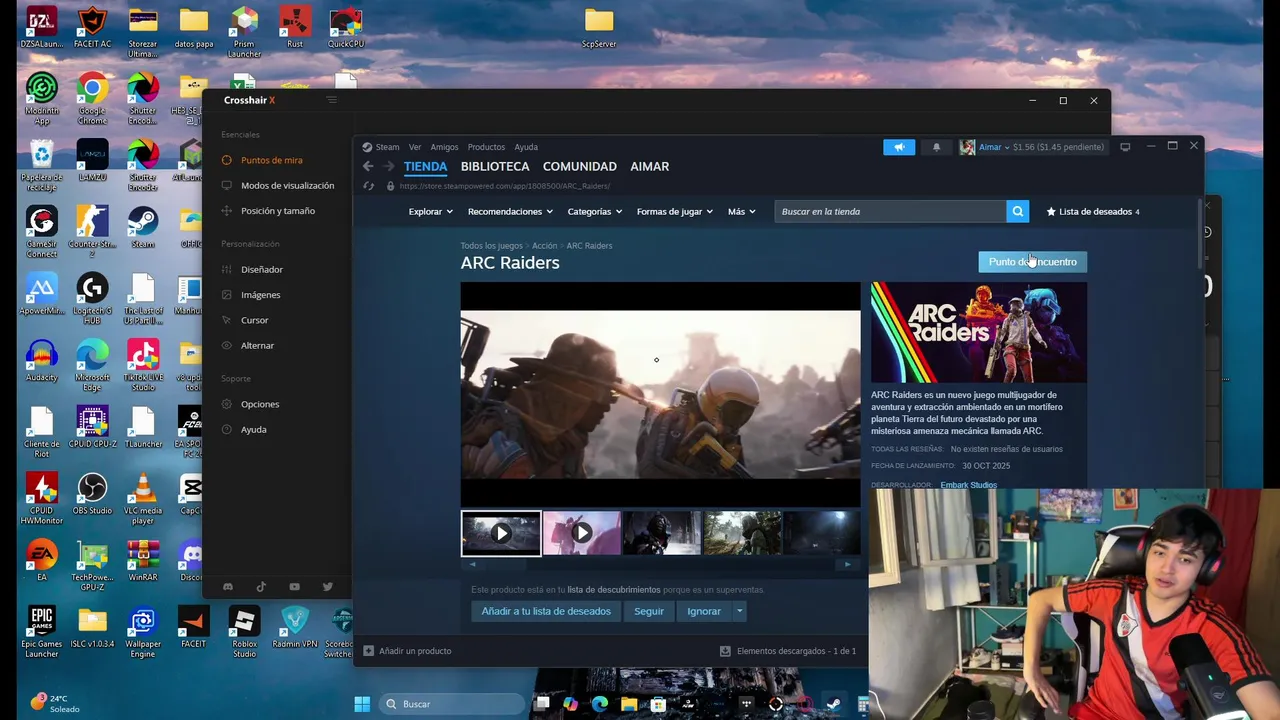Open Opciones in Crosshair X
Screen dimensions: 1280x720
[x=260, y=404]
